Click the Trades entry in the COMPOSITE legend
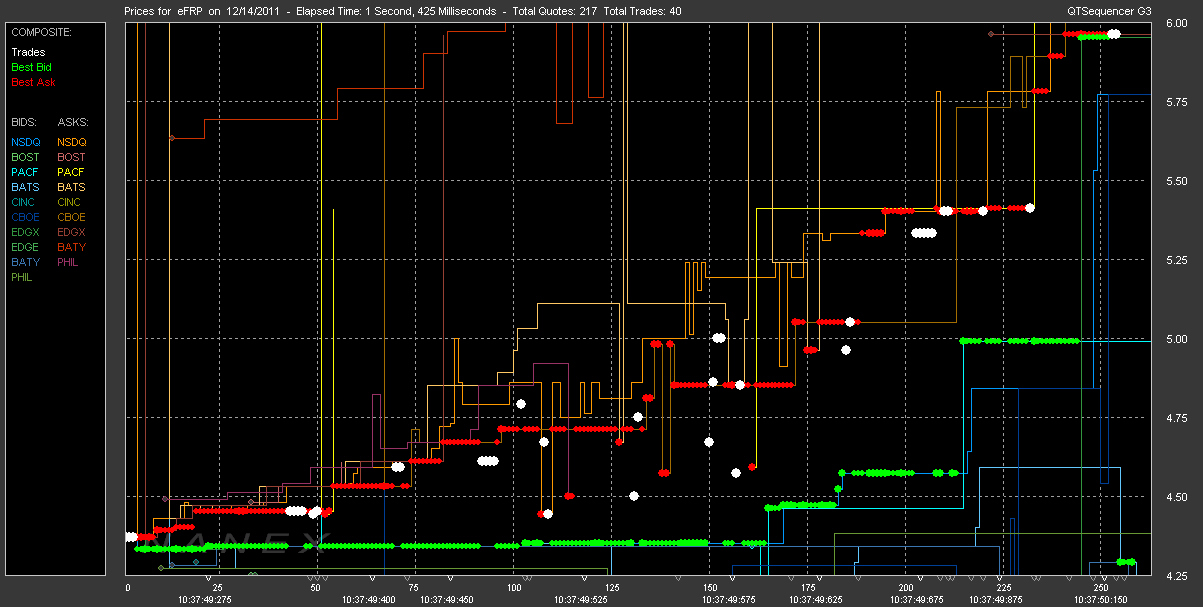The image size is (1203, 607). pos(27,52)
